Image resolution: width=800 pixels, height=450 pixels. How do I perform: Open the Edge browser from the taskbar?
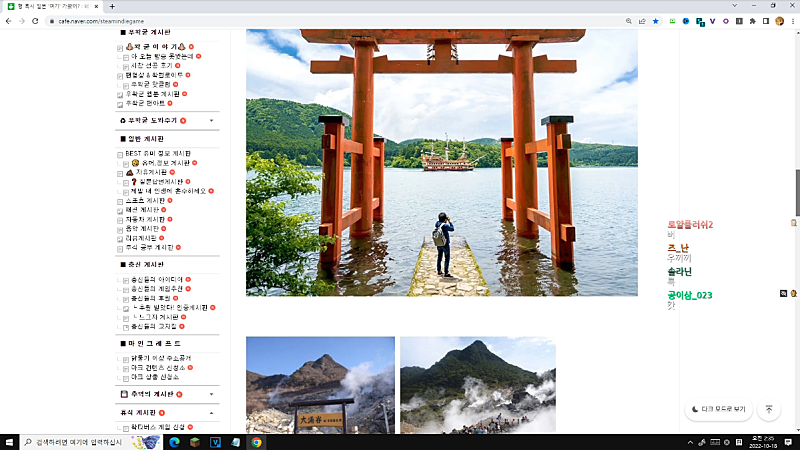[x=173, y=441]
